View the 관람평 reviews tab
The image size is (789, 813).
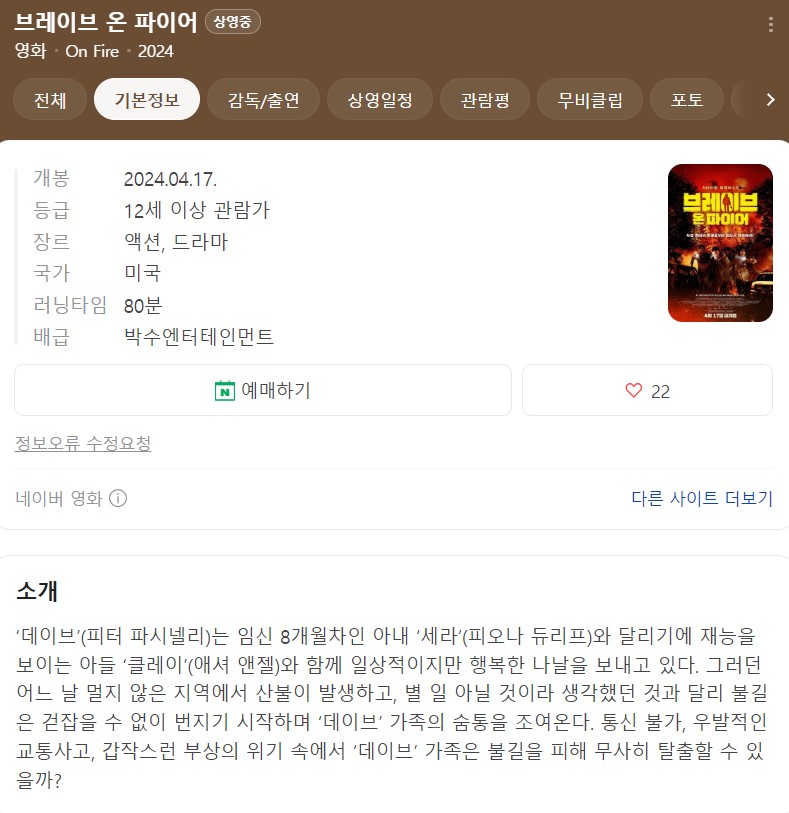tap(485, 100)
